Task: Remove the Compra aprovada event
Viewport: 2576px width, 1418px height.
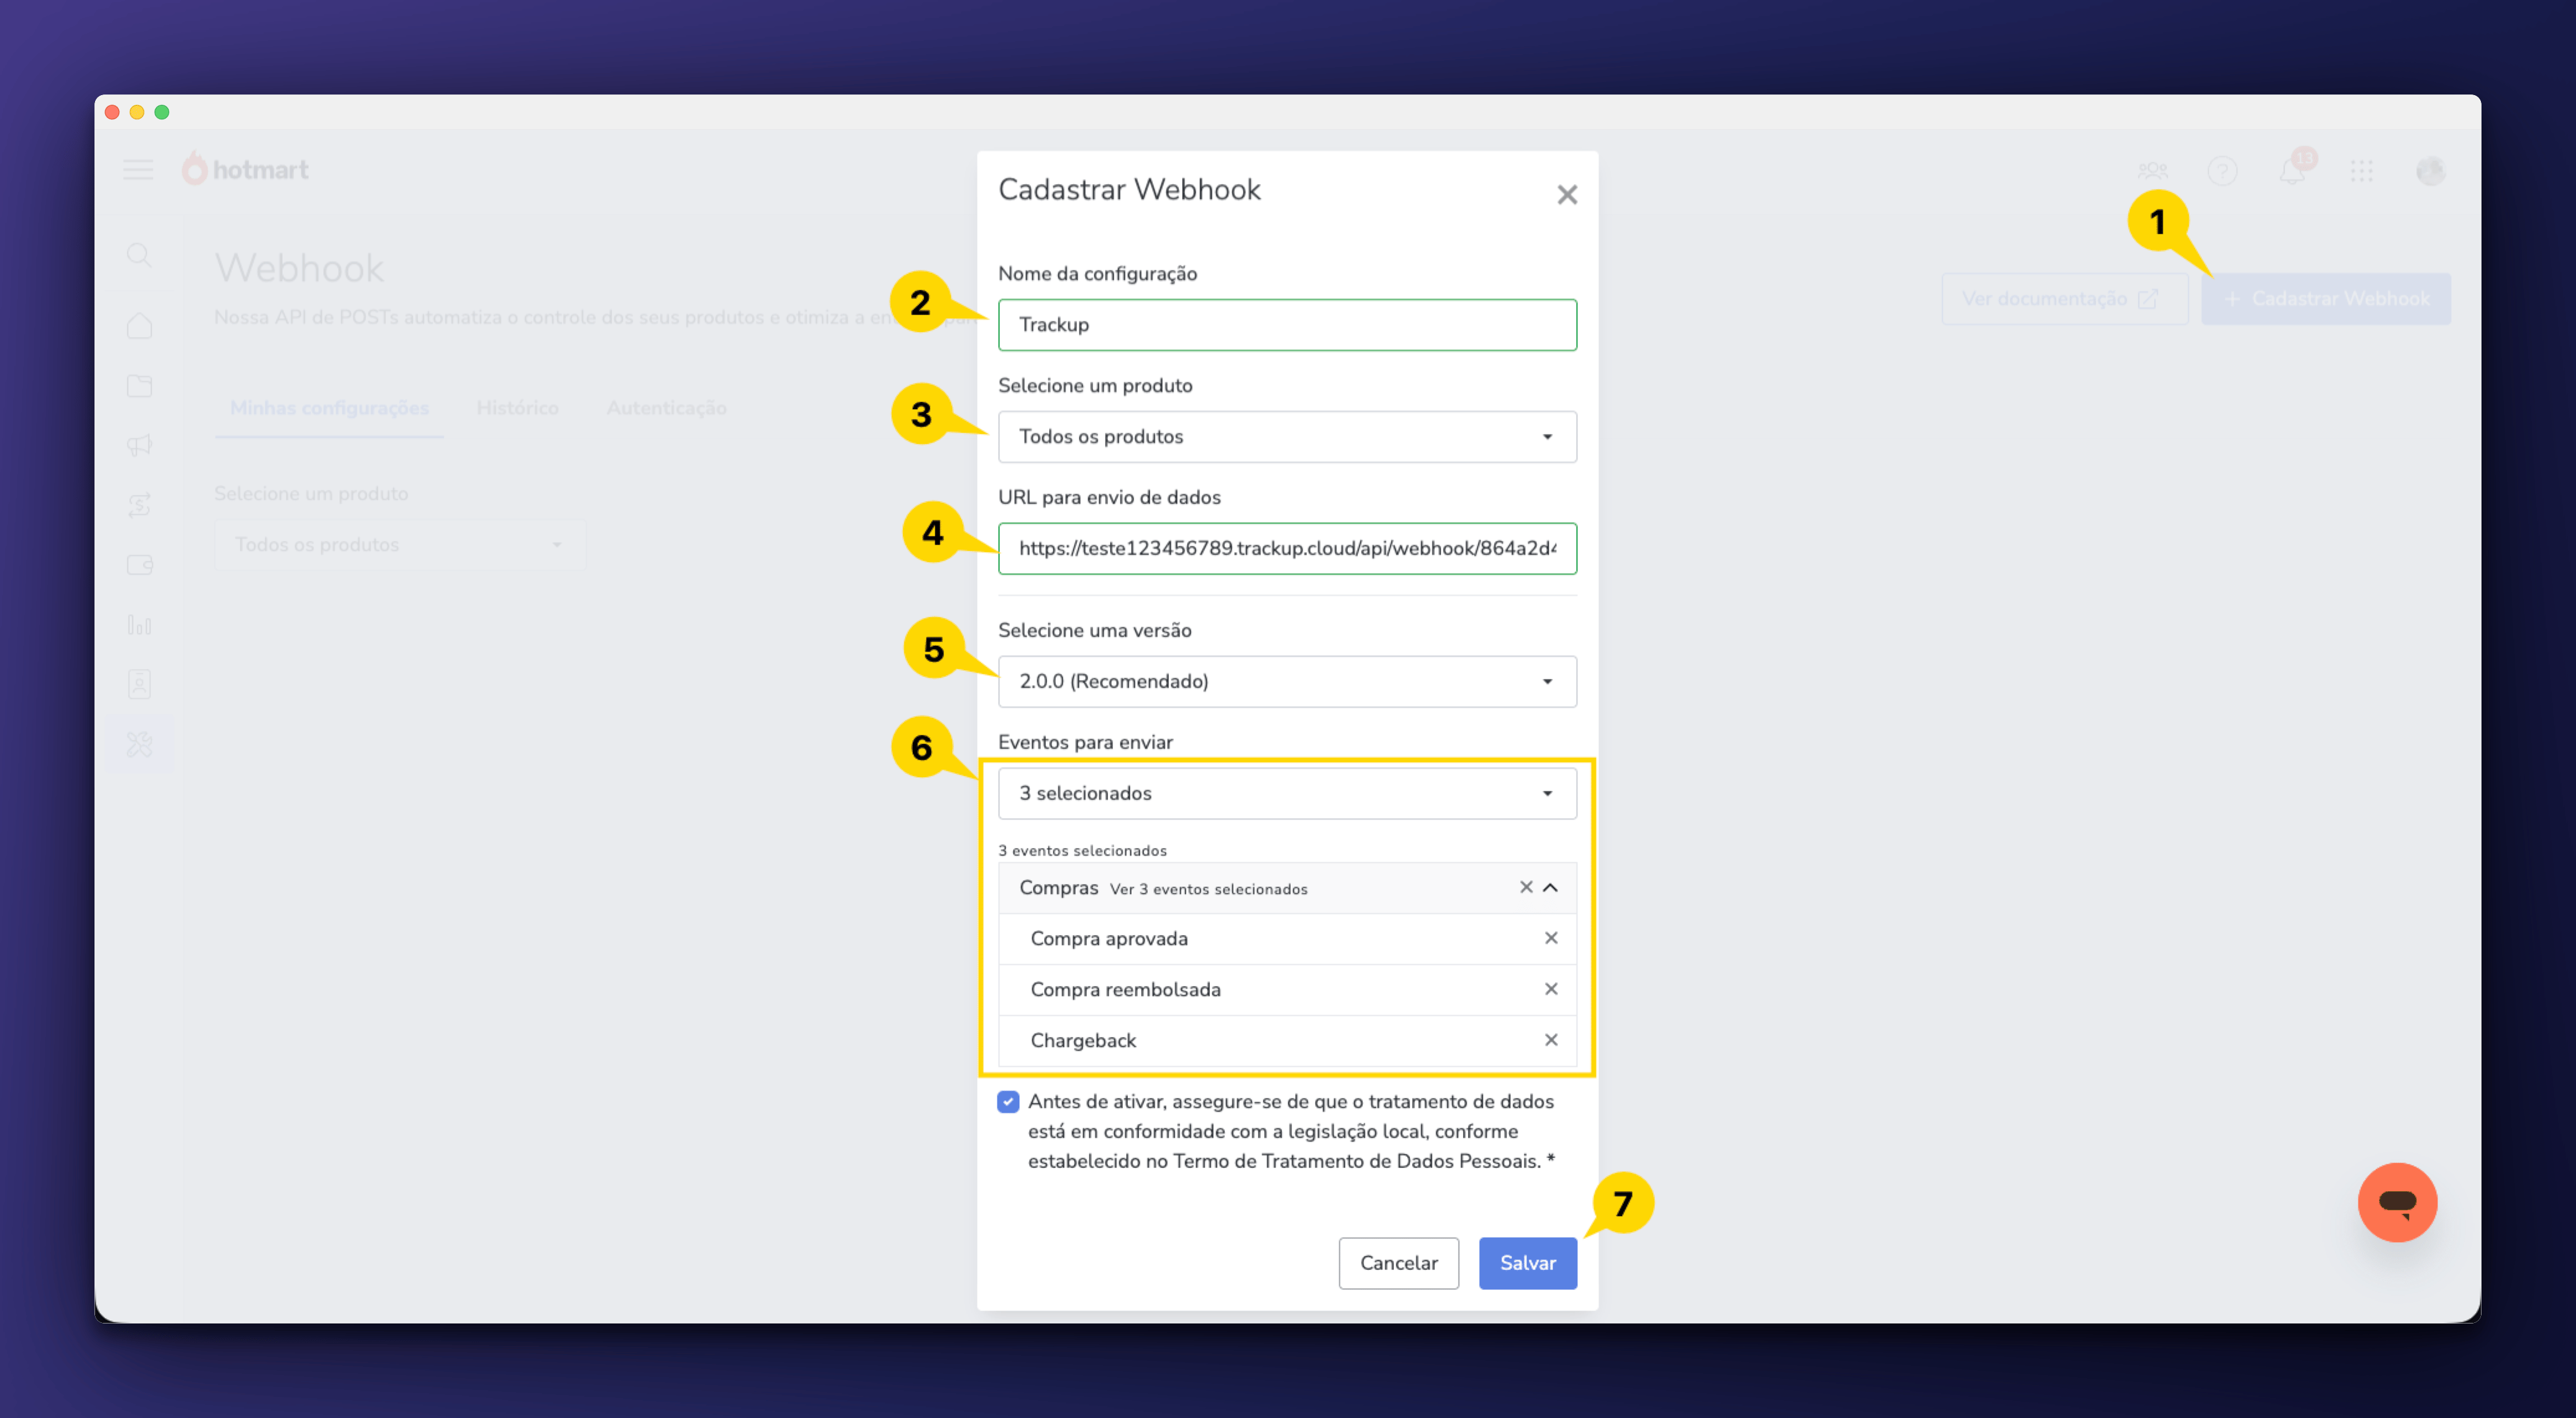Action: click(1551, 938)
